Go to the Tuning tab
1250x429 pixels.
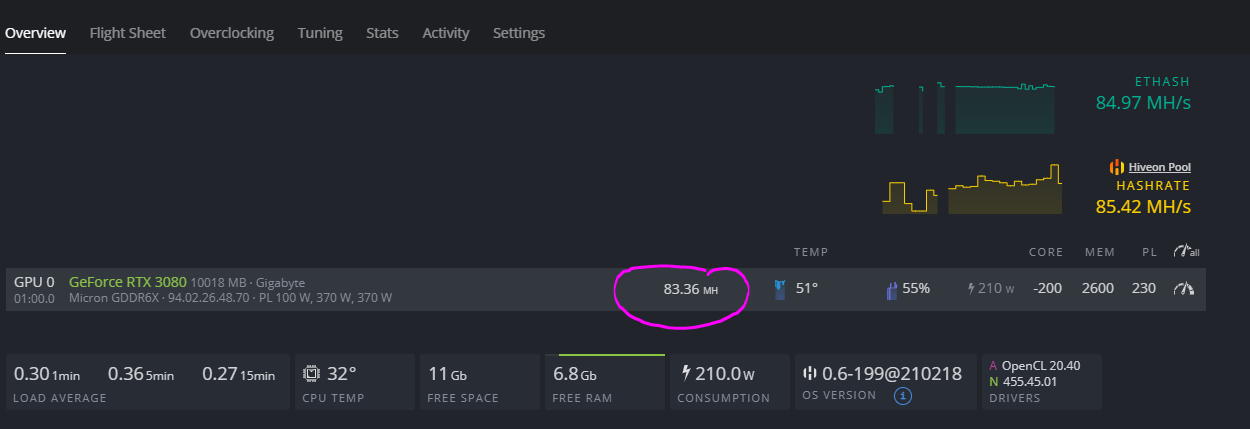coord(320,33)
